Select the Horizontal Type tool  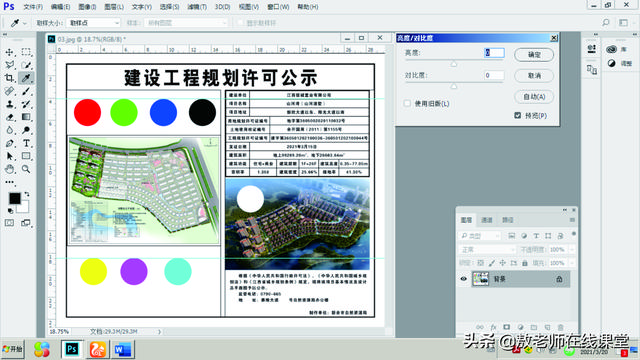(26, 143)
